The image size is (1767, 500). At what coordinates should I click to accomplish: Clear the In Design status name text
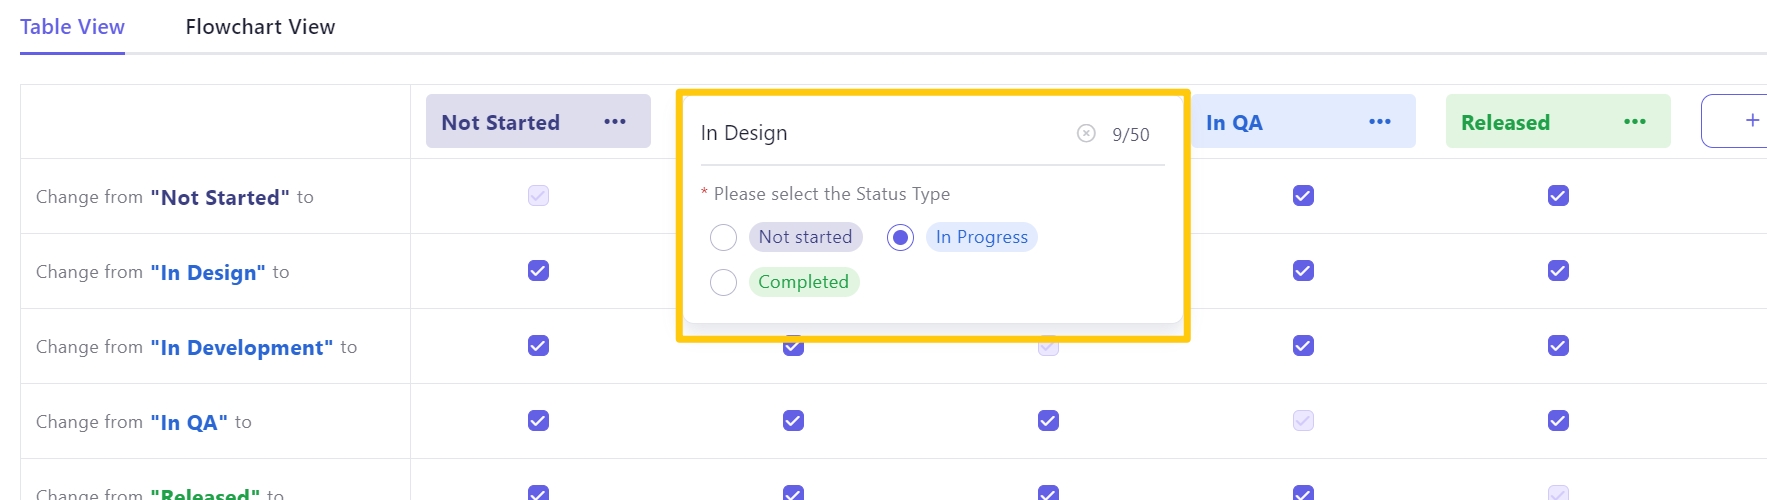[1086, 133]
